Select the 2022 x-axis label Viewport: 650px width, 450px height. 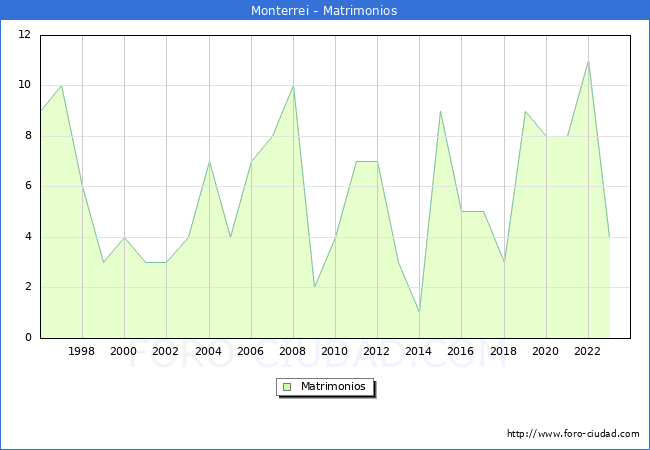tap(588, 352)
